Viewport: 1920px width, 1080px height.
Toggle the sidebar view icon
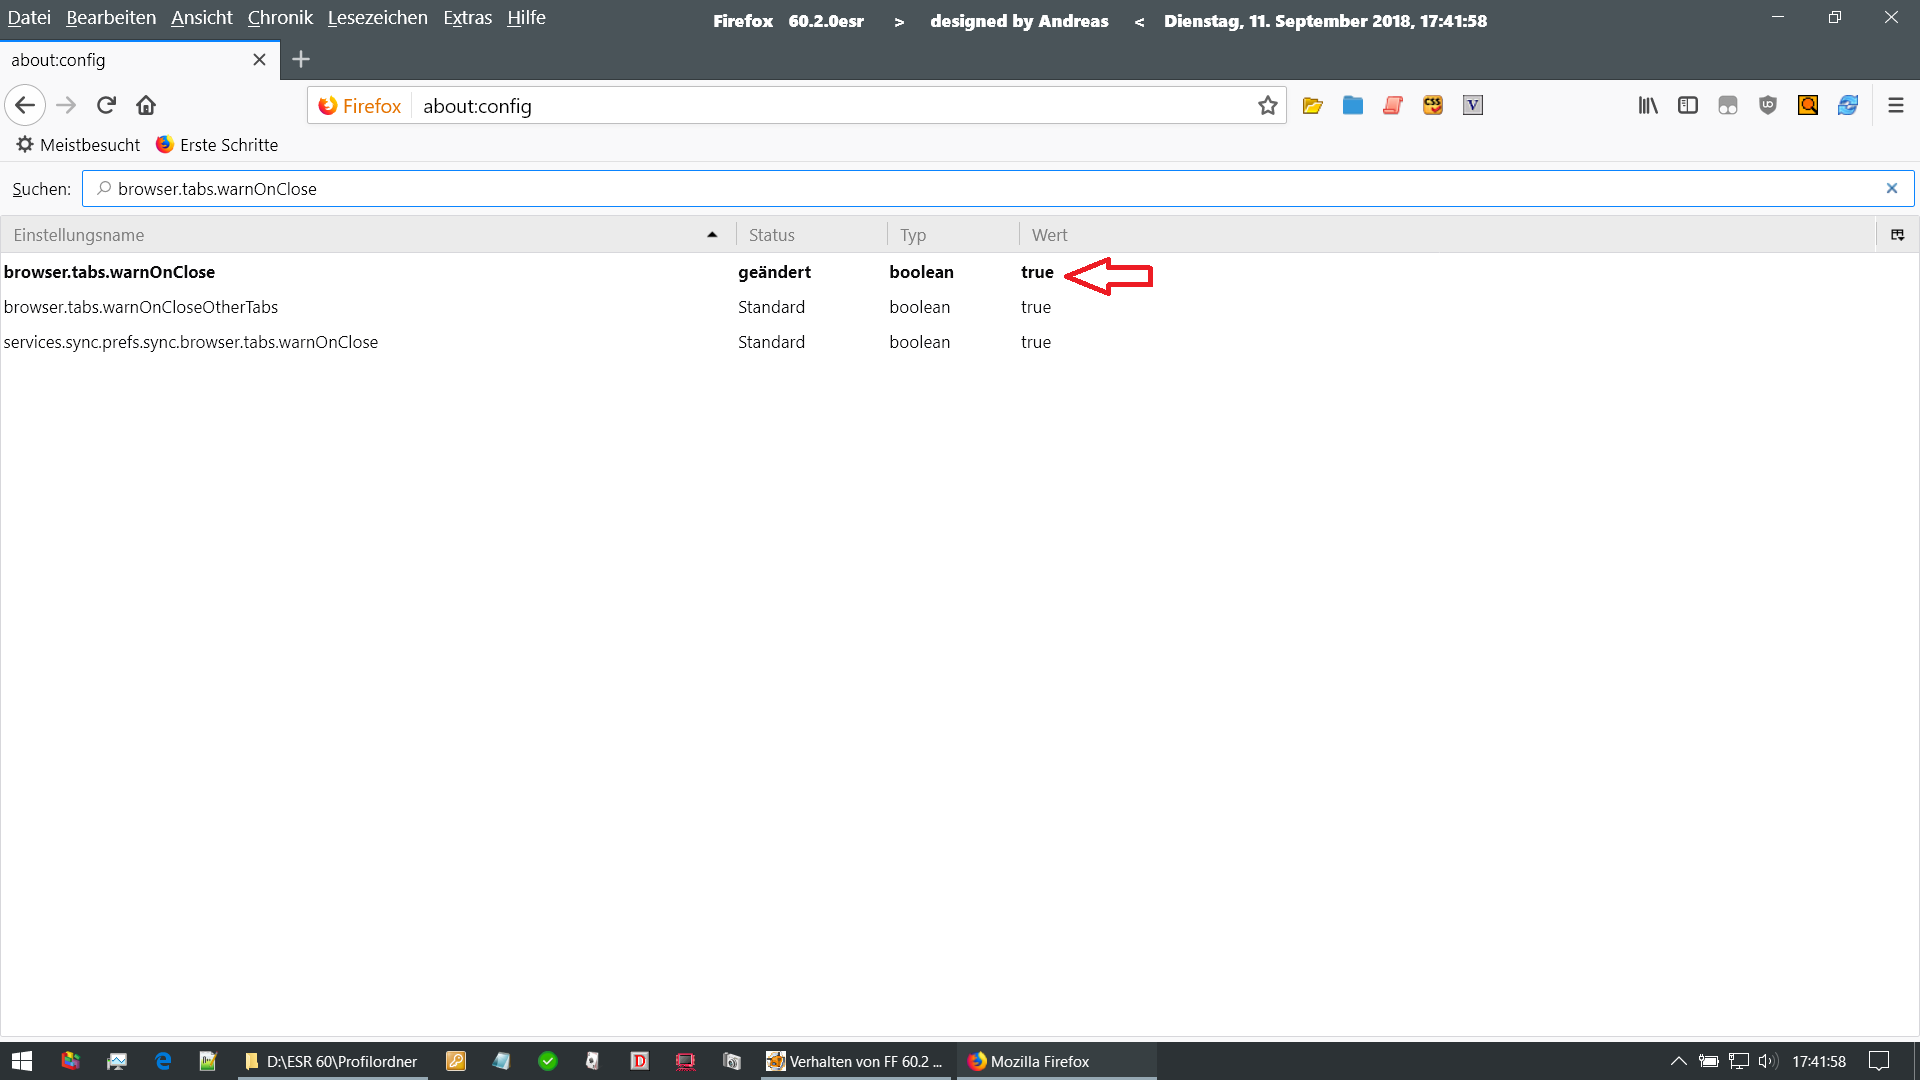coord(1688,106)
